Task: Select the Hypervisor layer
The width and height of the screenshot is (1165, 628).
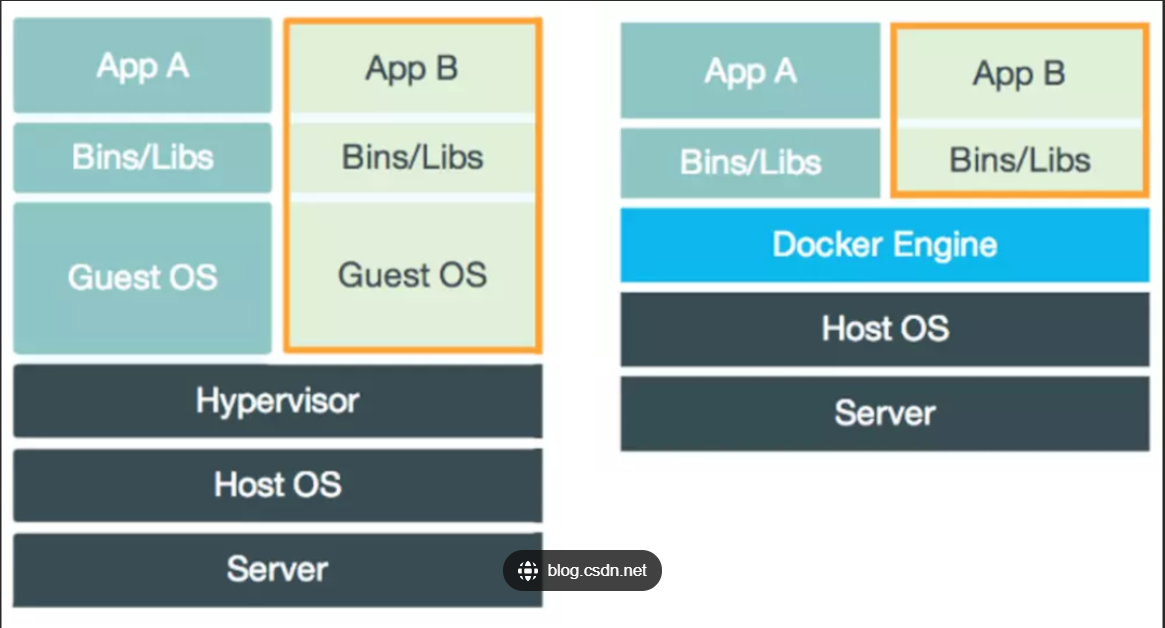Action: pyautogui.click(x=278, y=401)
